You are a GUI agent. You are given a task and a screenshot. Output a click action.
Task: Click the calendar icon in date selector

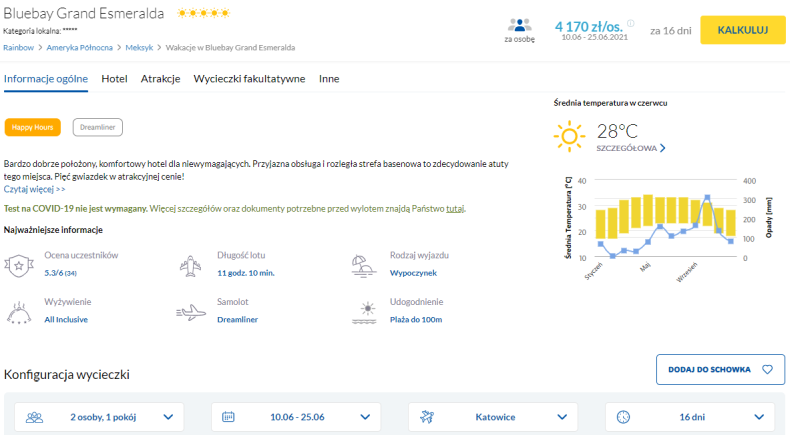[228, 417]
